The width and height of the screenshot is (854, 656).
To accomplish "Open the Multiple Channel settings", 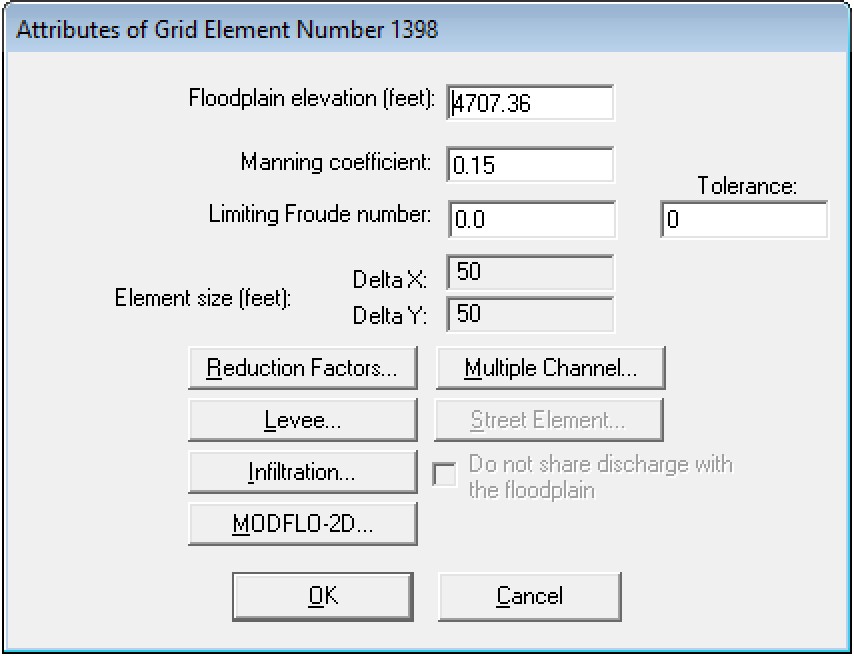I will (549, 367).
